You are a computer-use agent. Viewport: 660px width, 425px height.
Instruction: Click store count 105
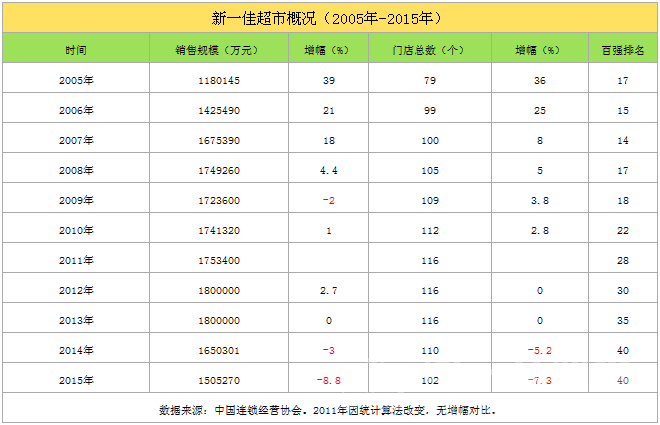(x=430, y=170)
